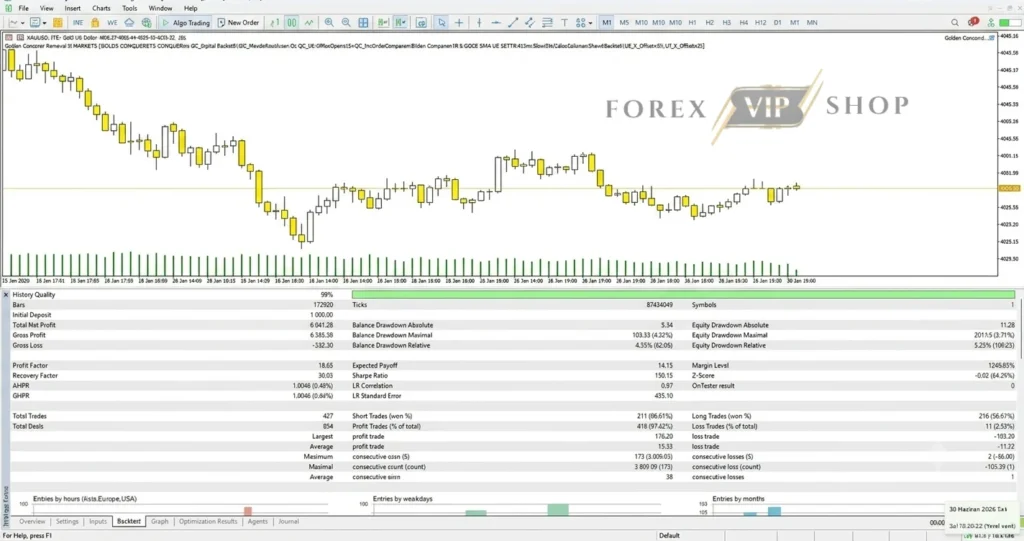Image resolution: width=1024 pixels, height=541 pixels.
Task: Switch to the Overview tab
Action: (x=32, y=521)
